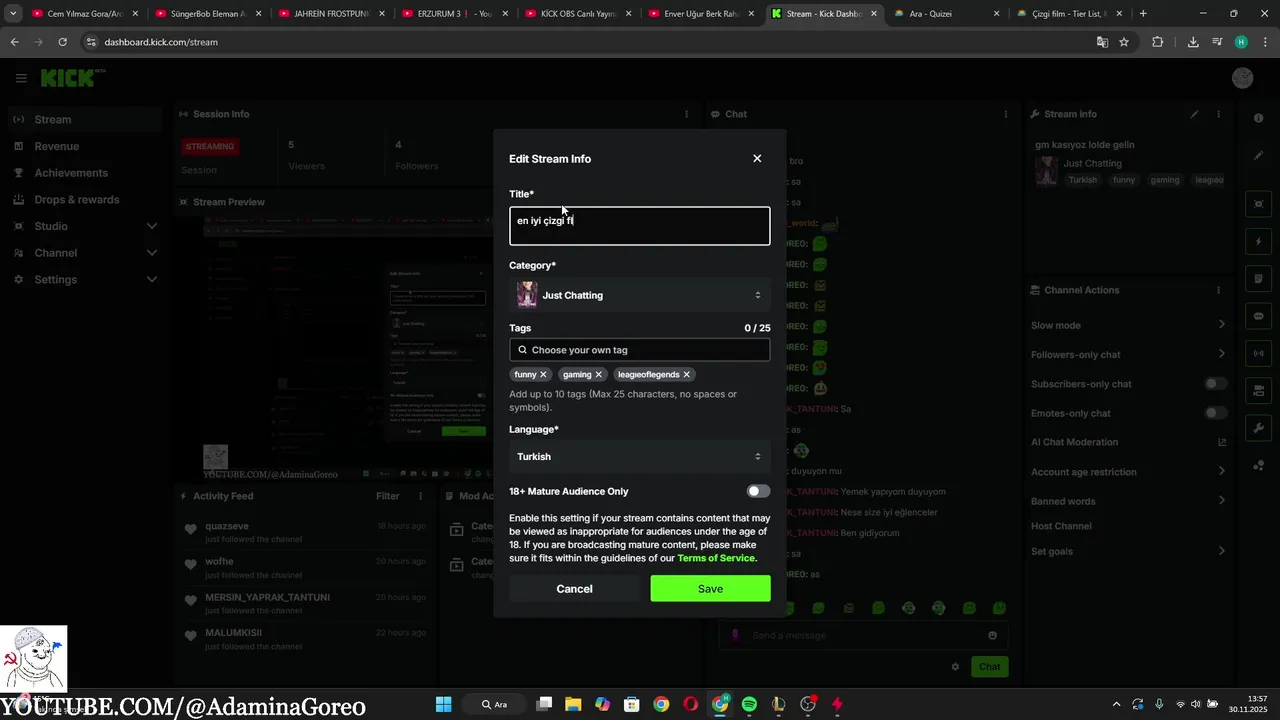Reload the page
Screen dimensions: 1280x720
62,42
